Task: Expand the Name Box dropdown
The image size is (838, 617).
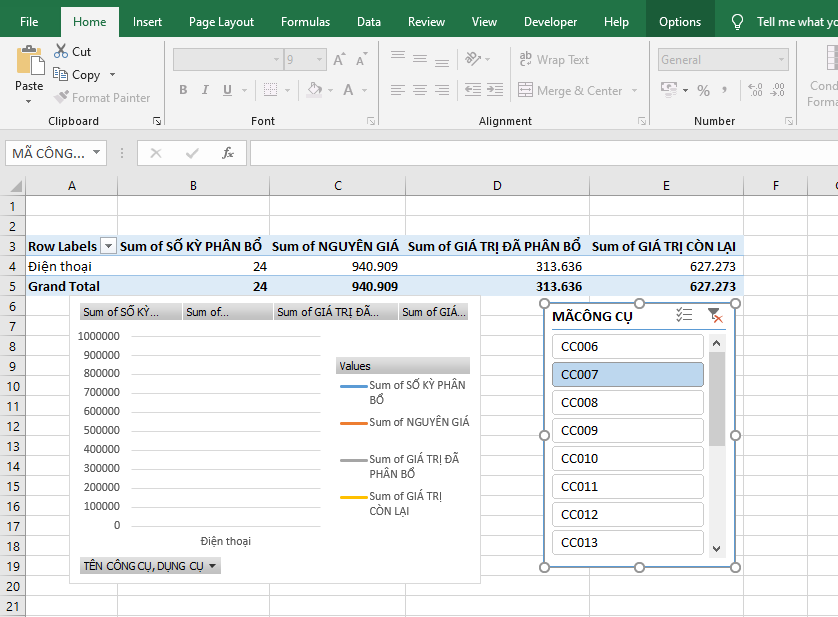Action: [x=97, y=153]
